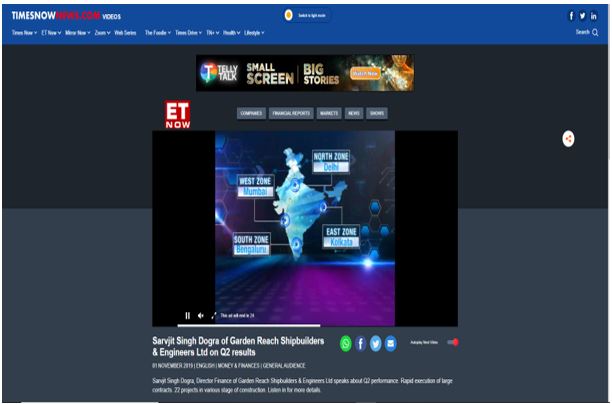Share the video on WhatsApp

pos(346,343)
